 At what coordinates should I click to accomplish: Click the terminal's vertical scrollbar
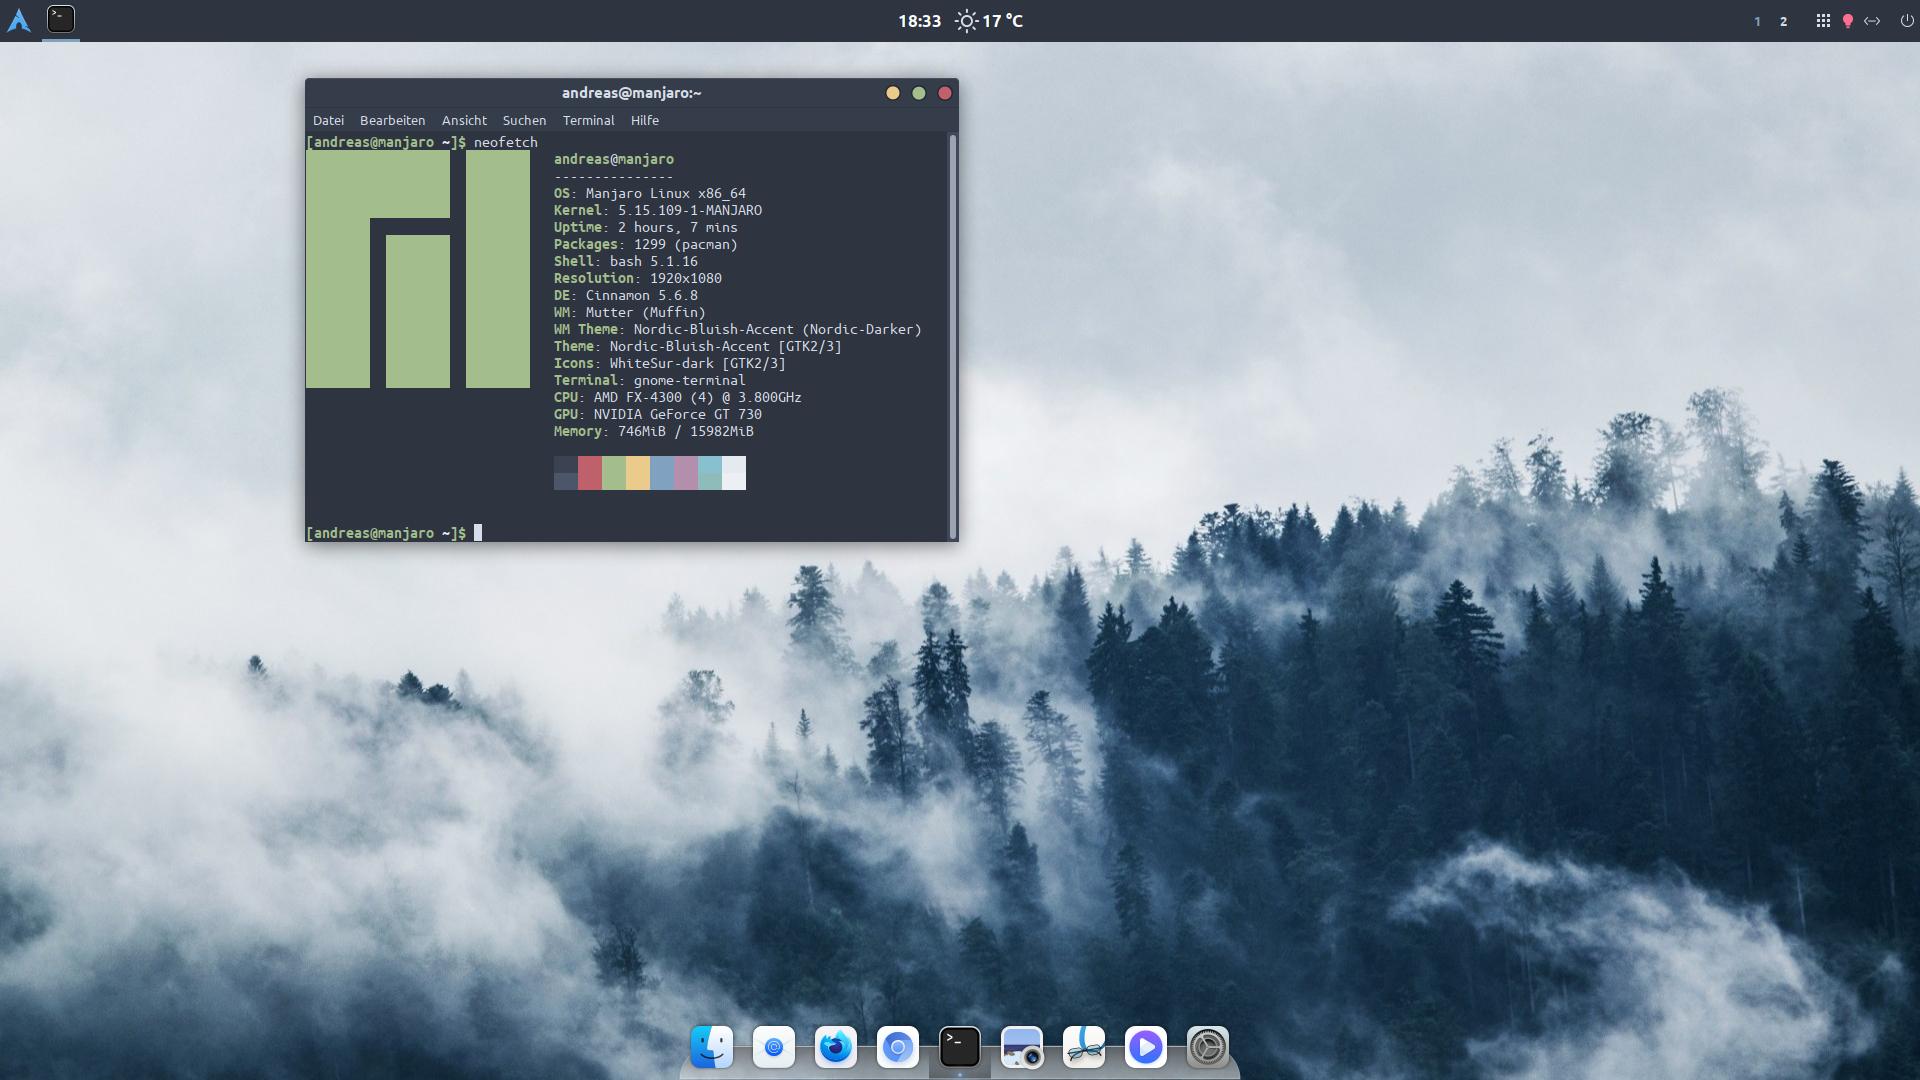(952, 335)
